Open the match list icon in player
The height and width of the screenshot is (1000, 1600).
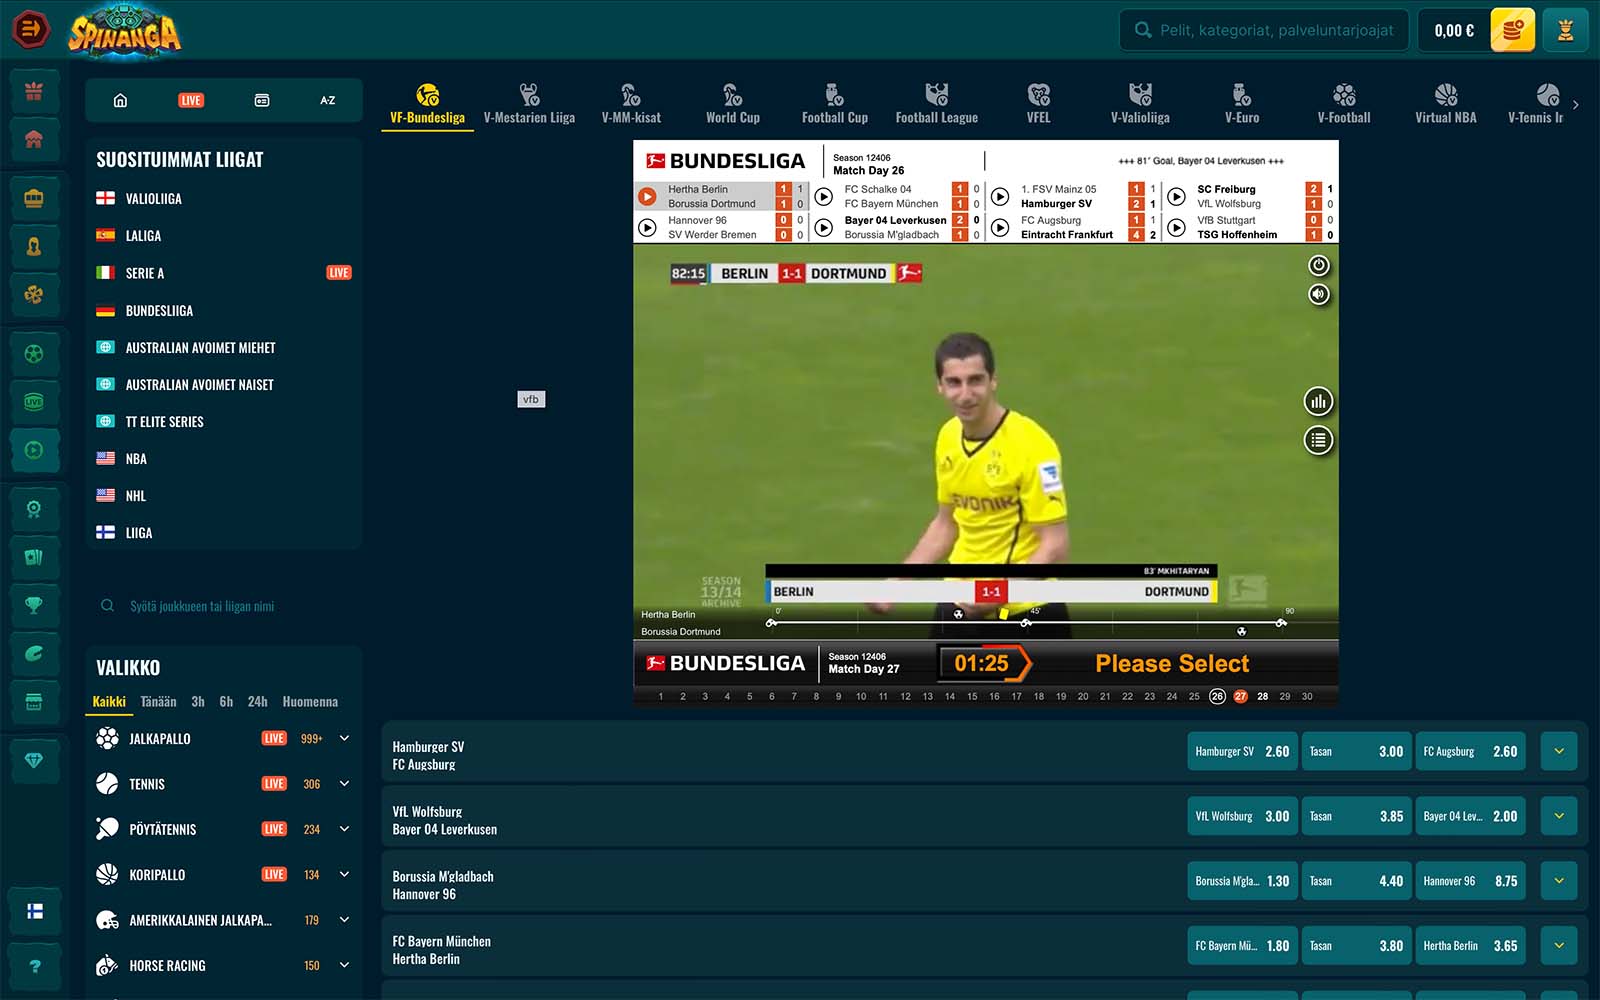tap(1318, 440)
